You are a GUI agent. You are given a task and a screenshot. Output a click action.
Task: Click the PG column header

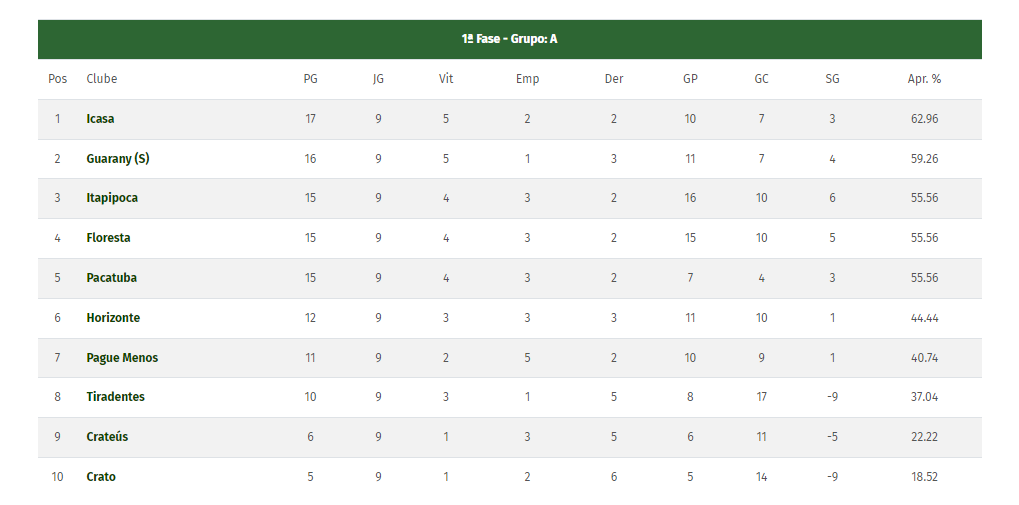310,79
